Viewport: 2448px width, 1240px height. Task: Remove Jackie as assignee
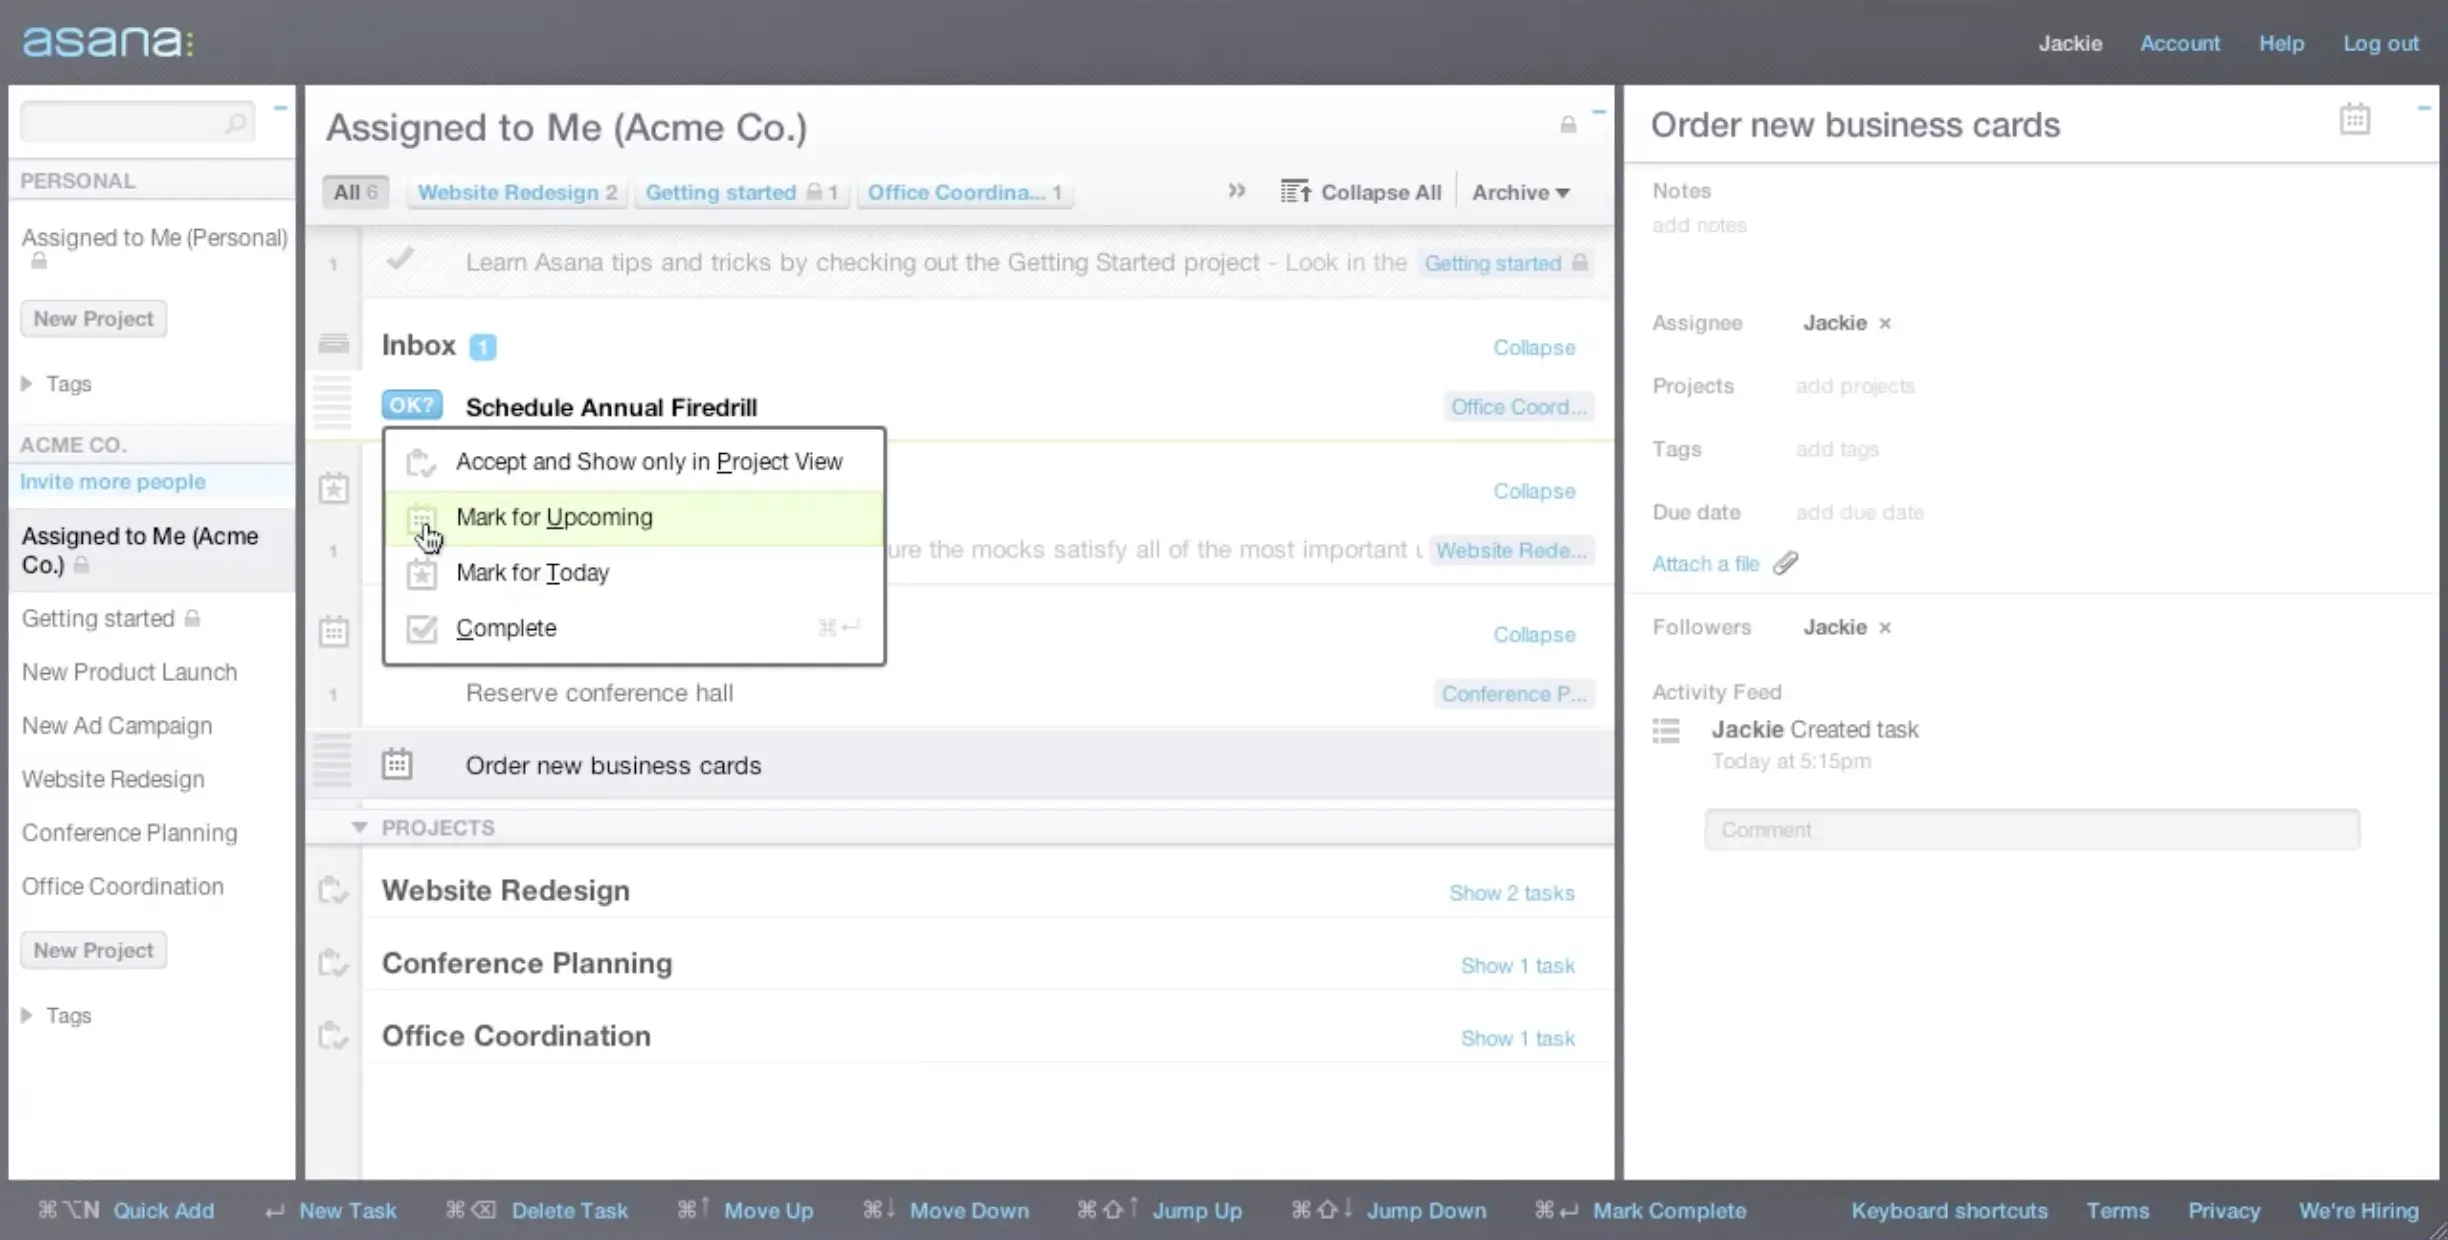pos(1885,323)
